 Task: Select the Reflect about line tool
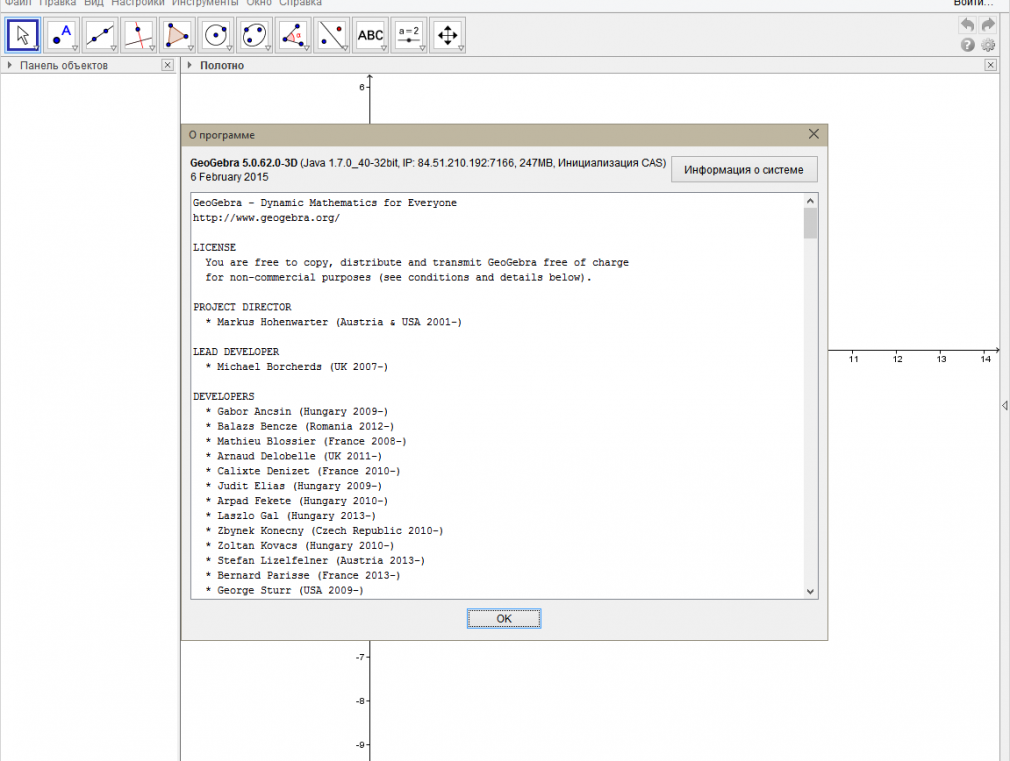(x=332, y=35)
